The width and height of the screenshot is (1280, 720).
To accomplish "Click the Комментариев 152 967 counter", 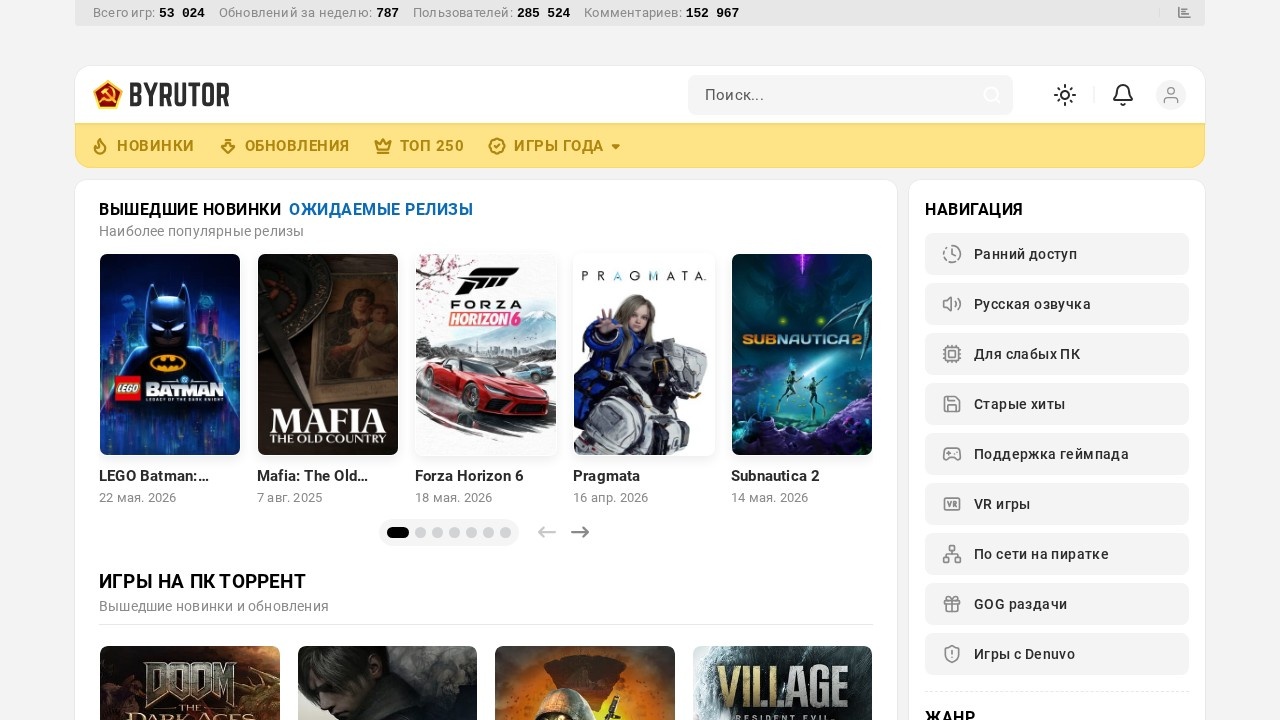I will pos(661,13).
